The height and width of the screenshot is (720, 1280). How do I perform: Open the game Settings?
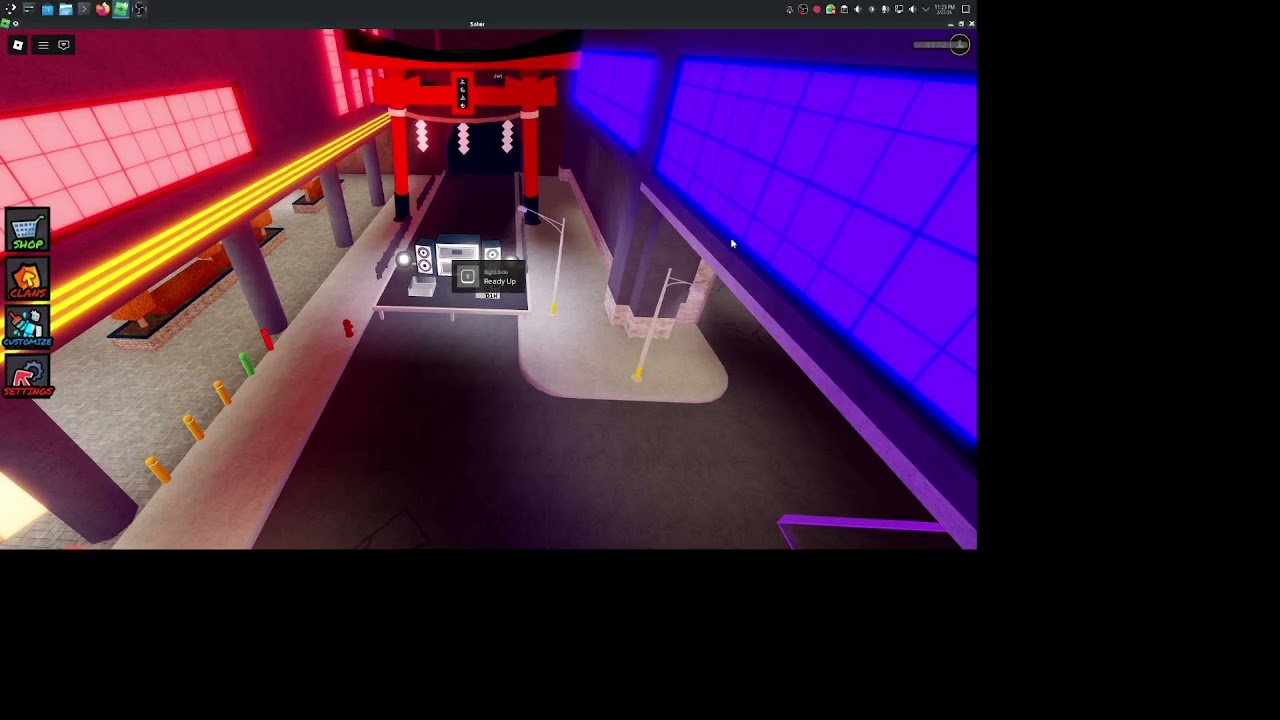click(x=27, y=378)
